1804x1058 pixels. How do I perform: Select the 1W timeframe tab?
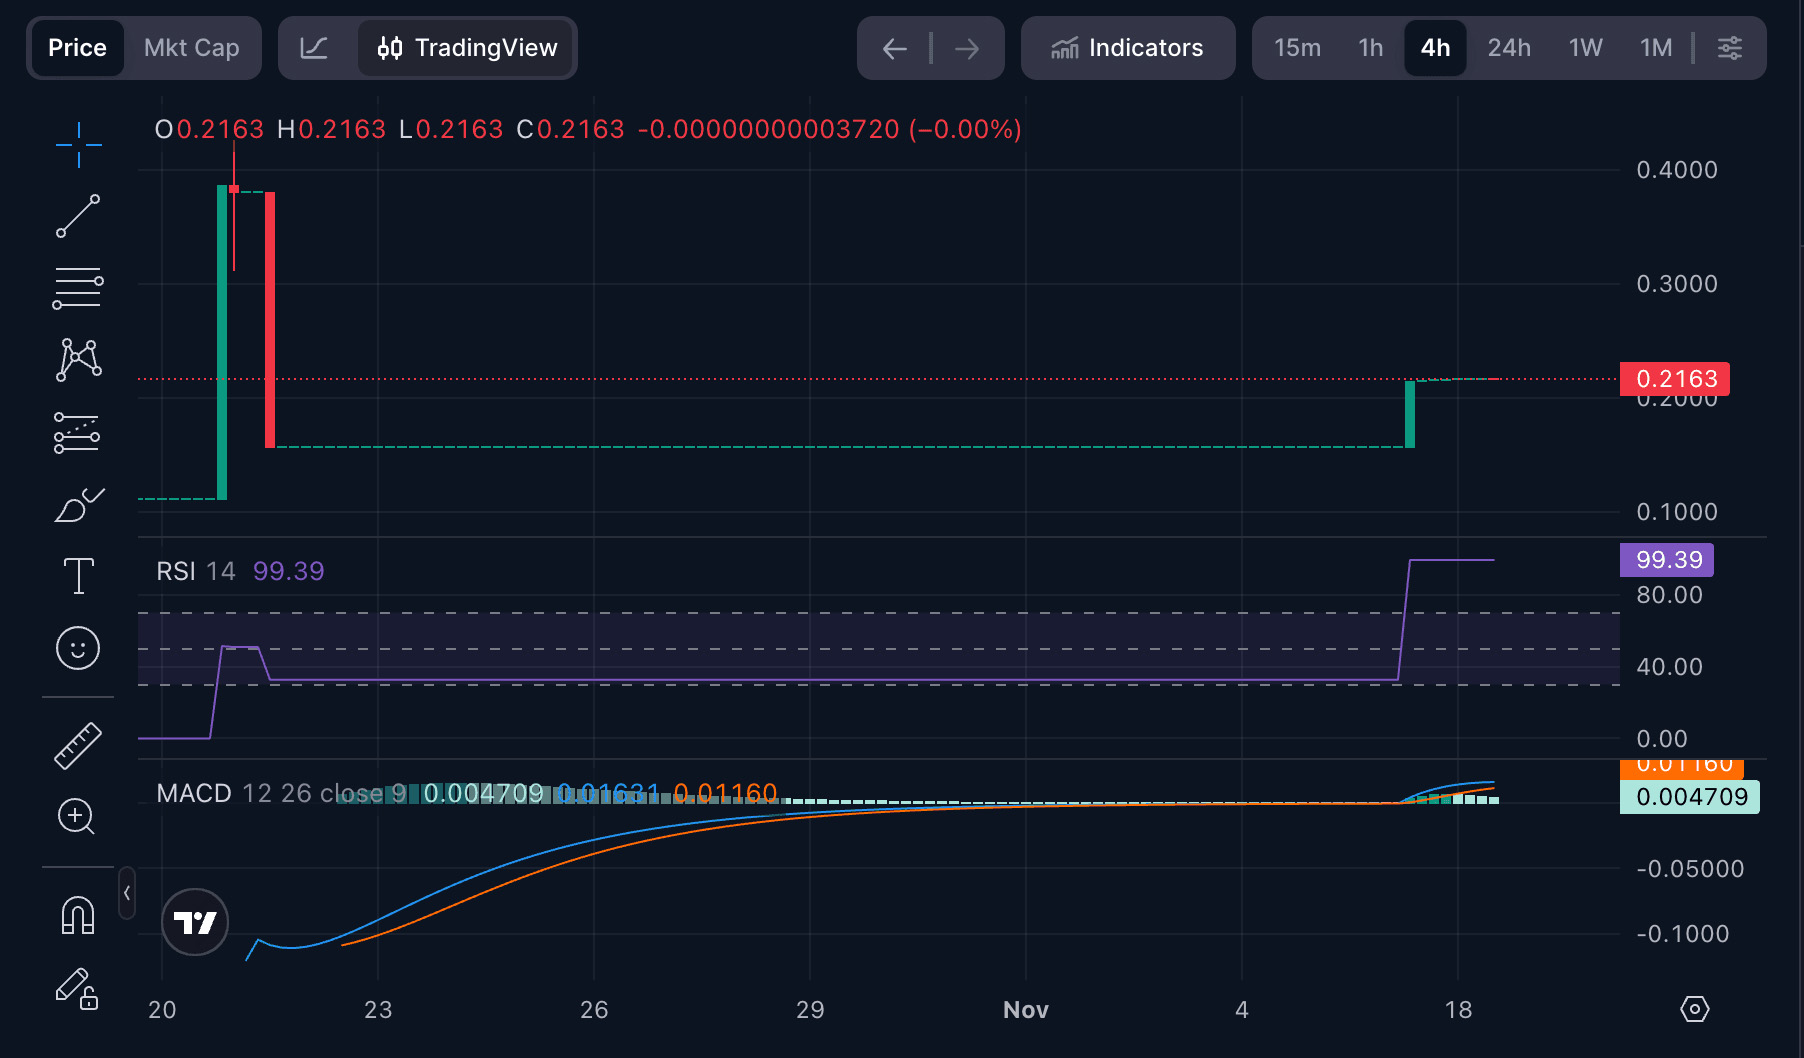(1585, 48)
